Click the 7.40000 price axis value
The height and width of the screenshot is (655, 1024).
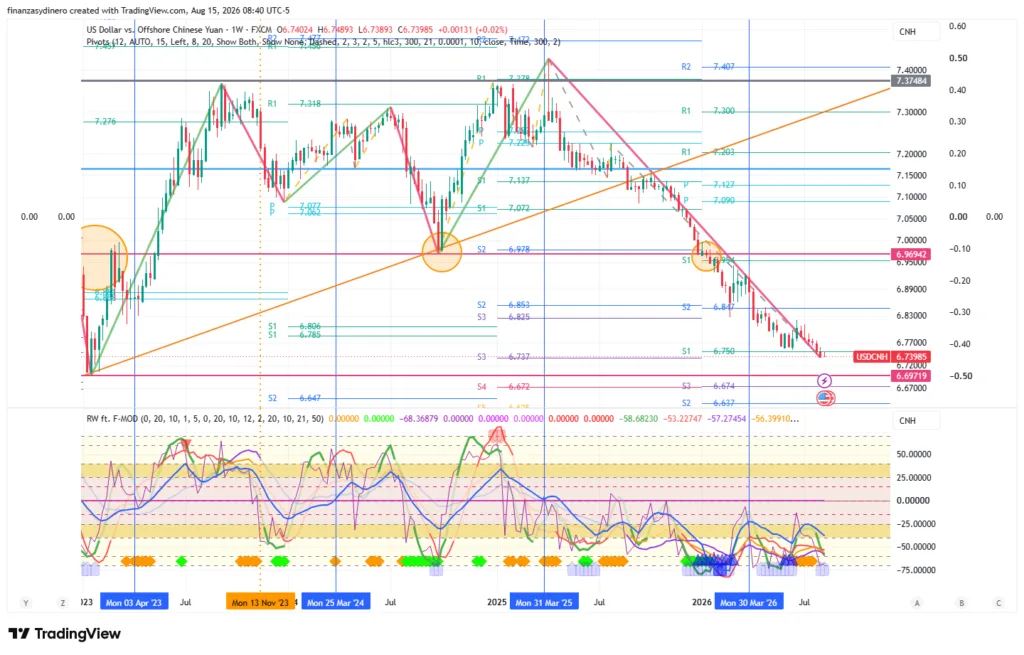coord(912,70)
